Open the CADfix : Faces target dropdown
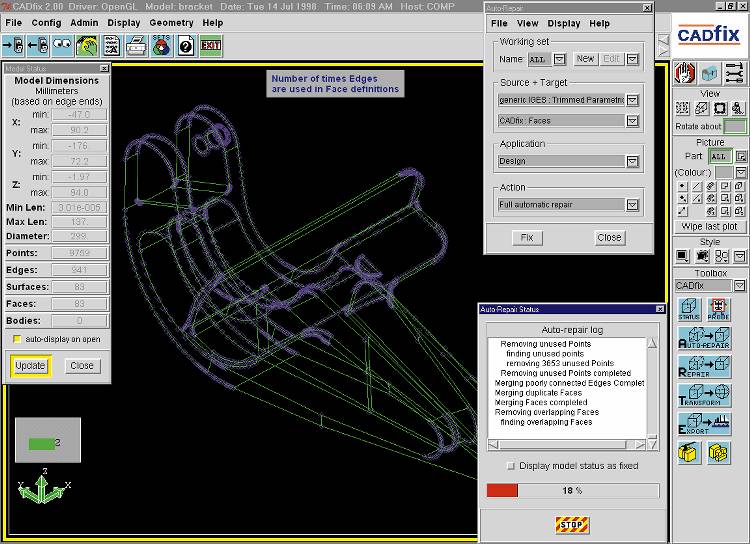The image size is (750, 544). (x=632, y=121)
